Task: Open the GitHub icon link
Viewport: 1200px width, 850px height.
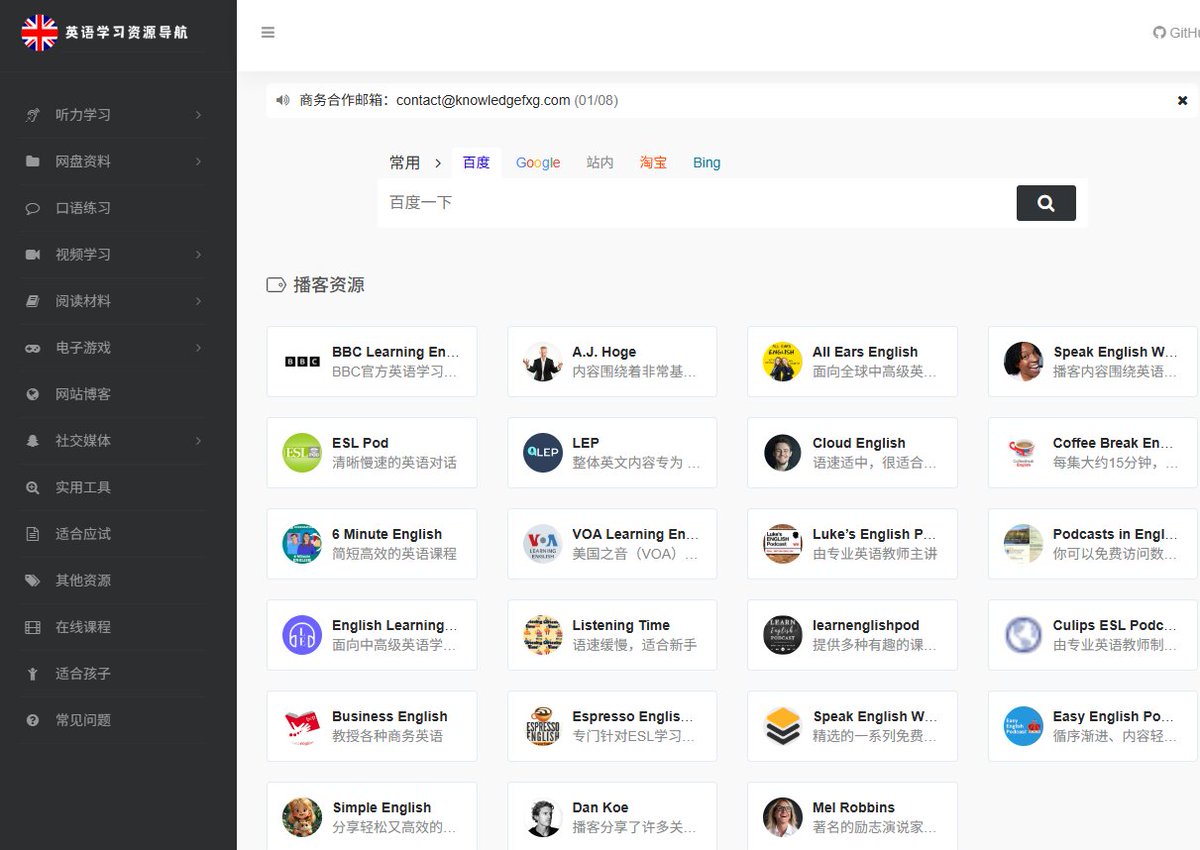Action: point(1159,32)
